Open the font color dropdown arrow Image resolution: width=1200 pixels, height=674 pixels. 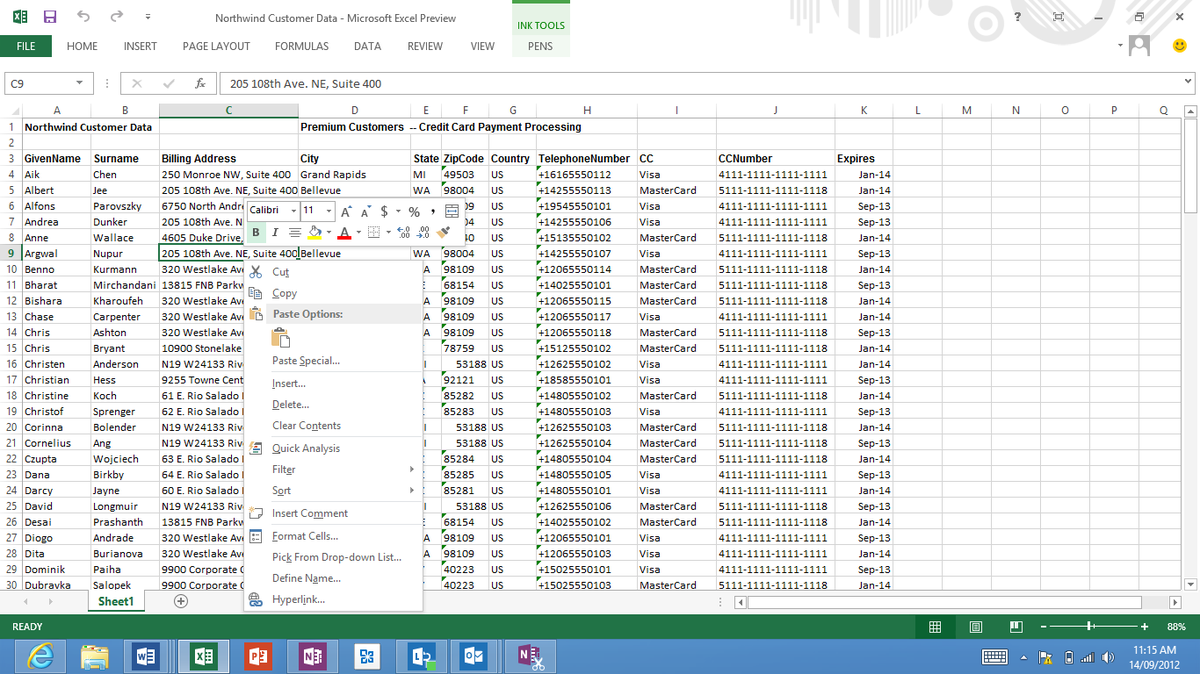357,232
